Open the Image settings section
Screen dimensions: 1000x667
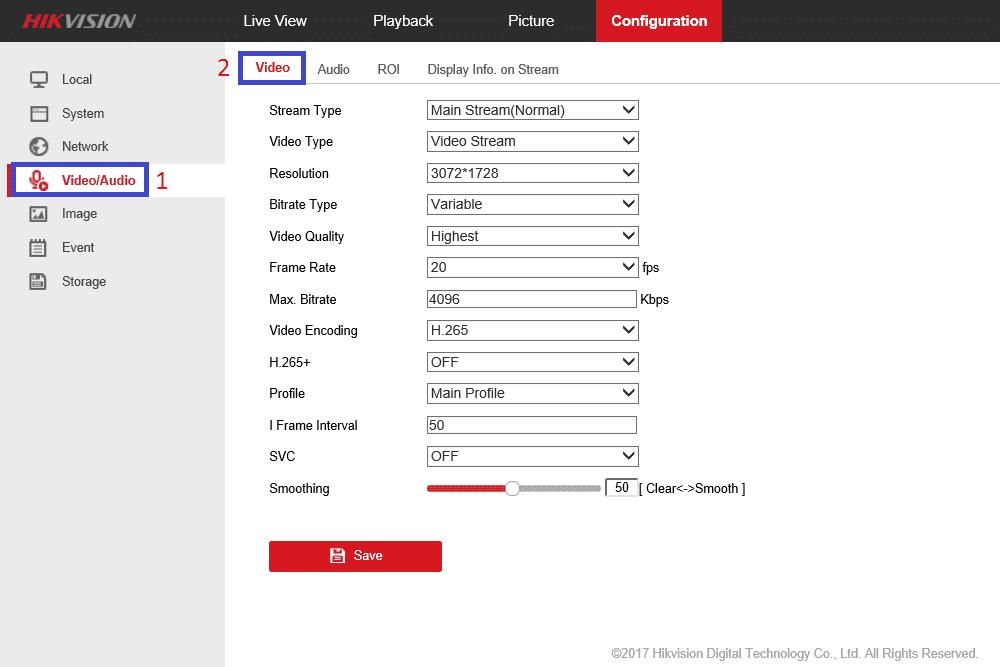[x=79, y=214]
